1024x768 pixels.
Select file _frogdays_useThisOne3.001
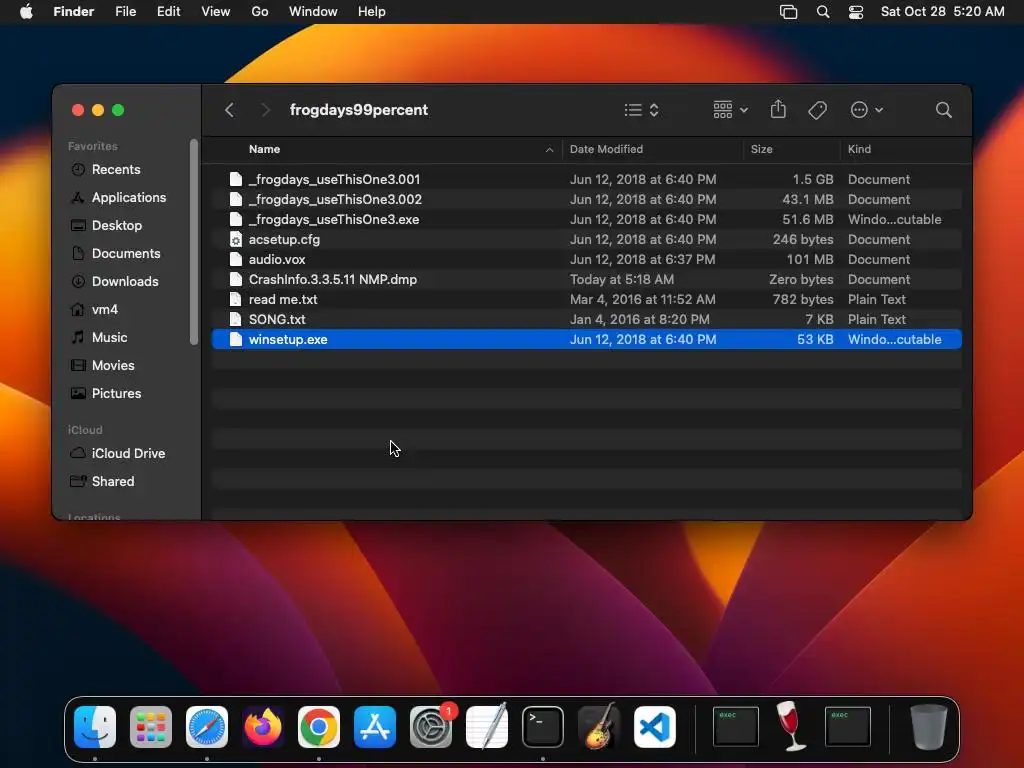point(586,179)
